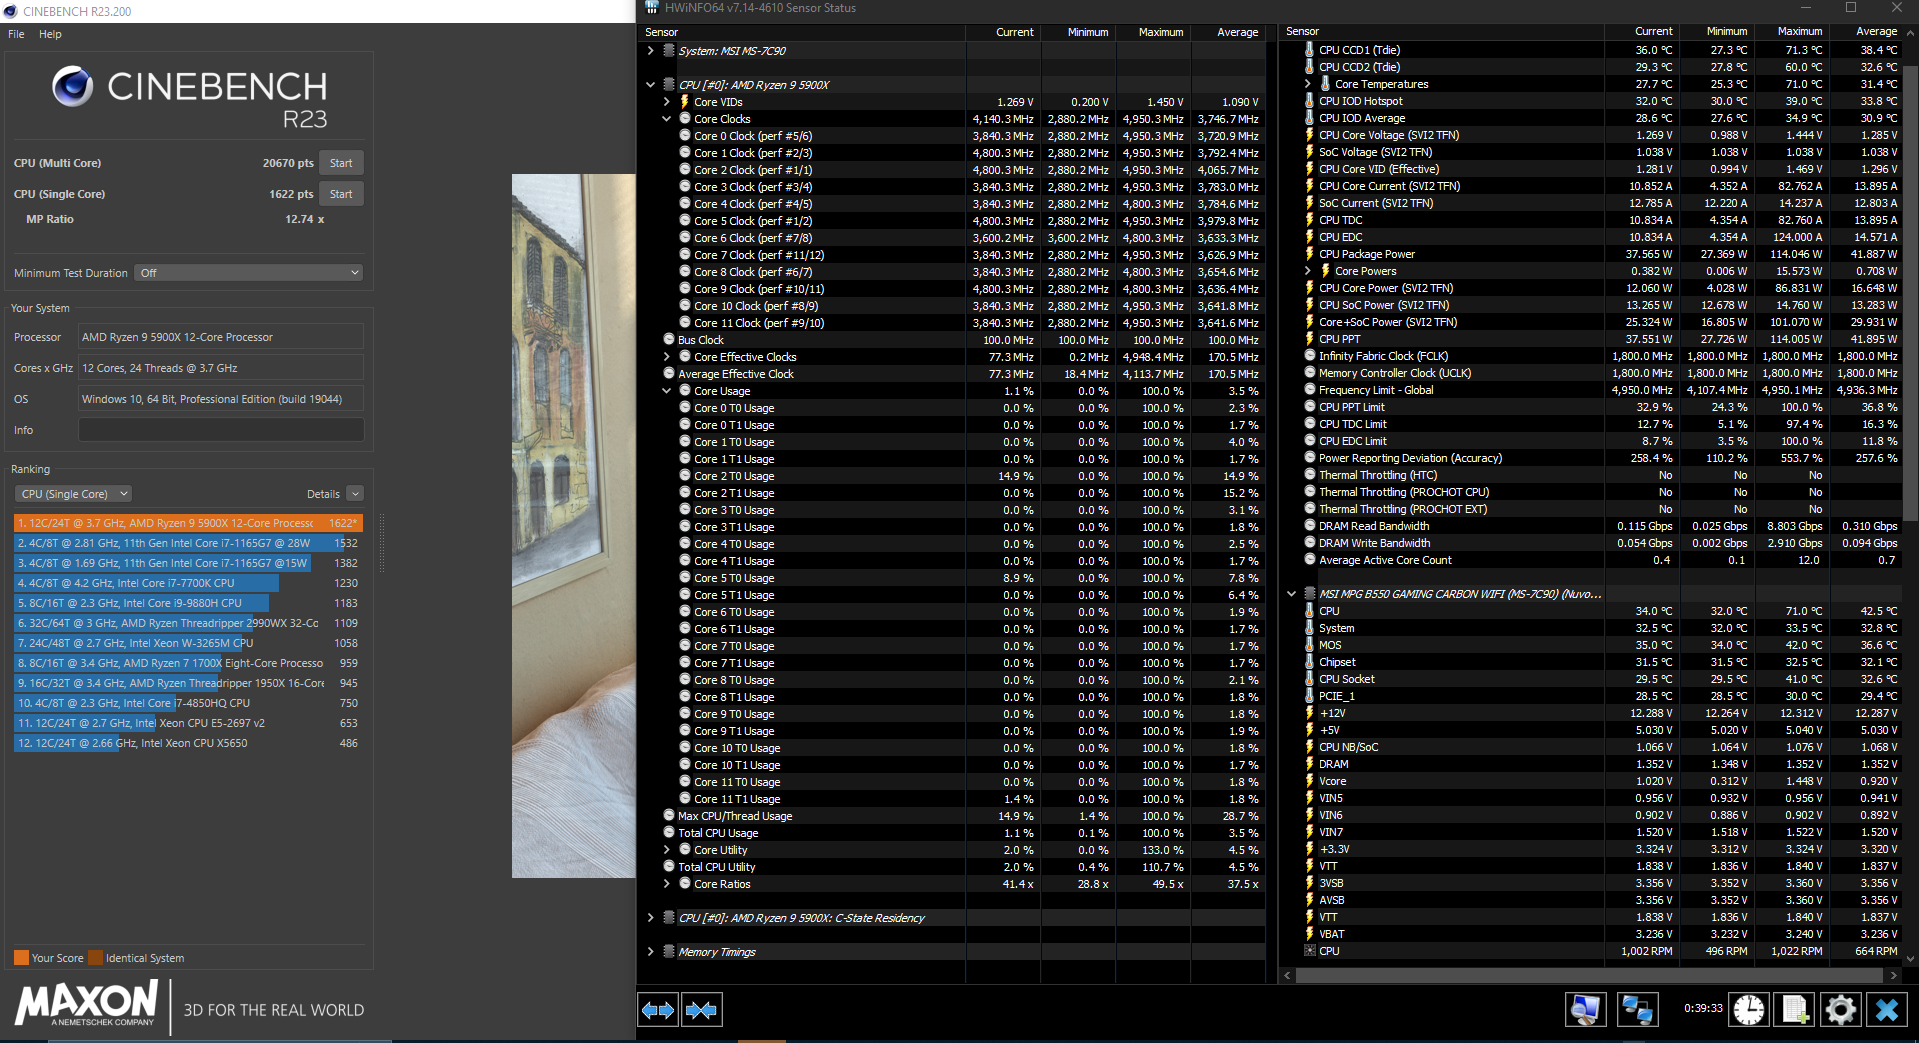Expand System: MSI MS-7C90 sensor group
The width and height of the screenshot is (1919, 1043).
[x=651, y=51]
